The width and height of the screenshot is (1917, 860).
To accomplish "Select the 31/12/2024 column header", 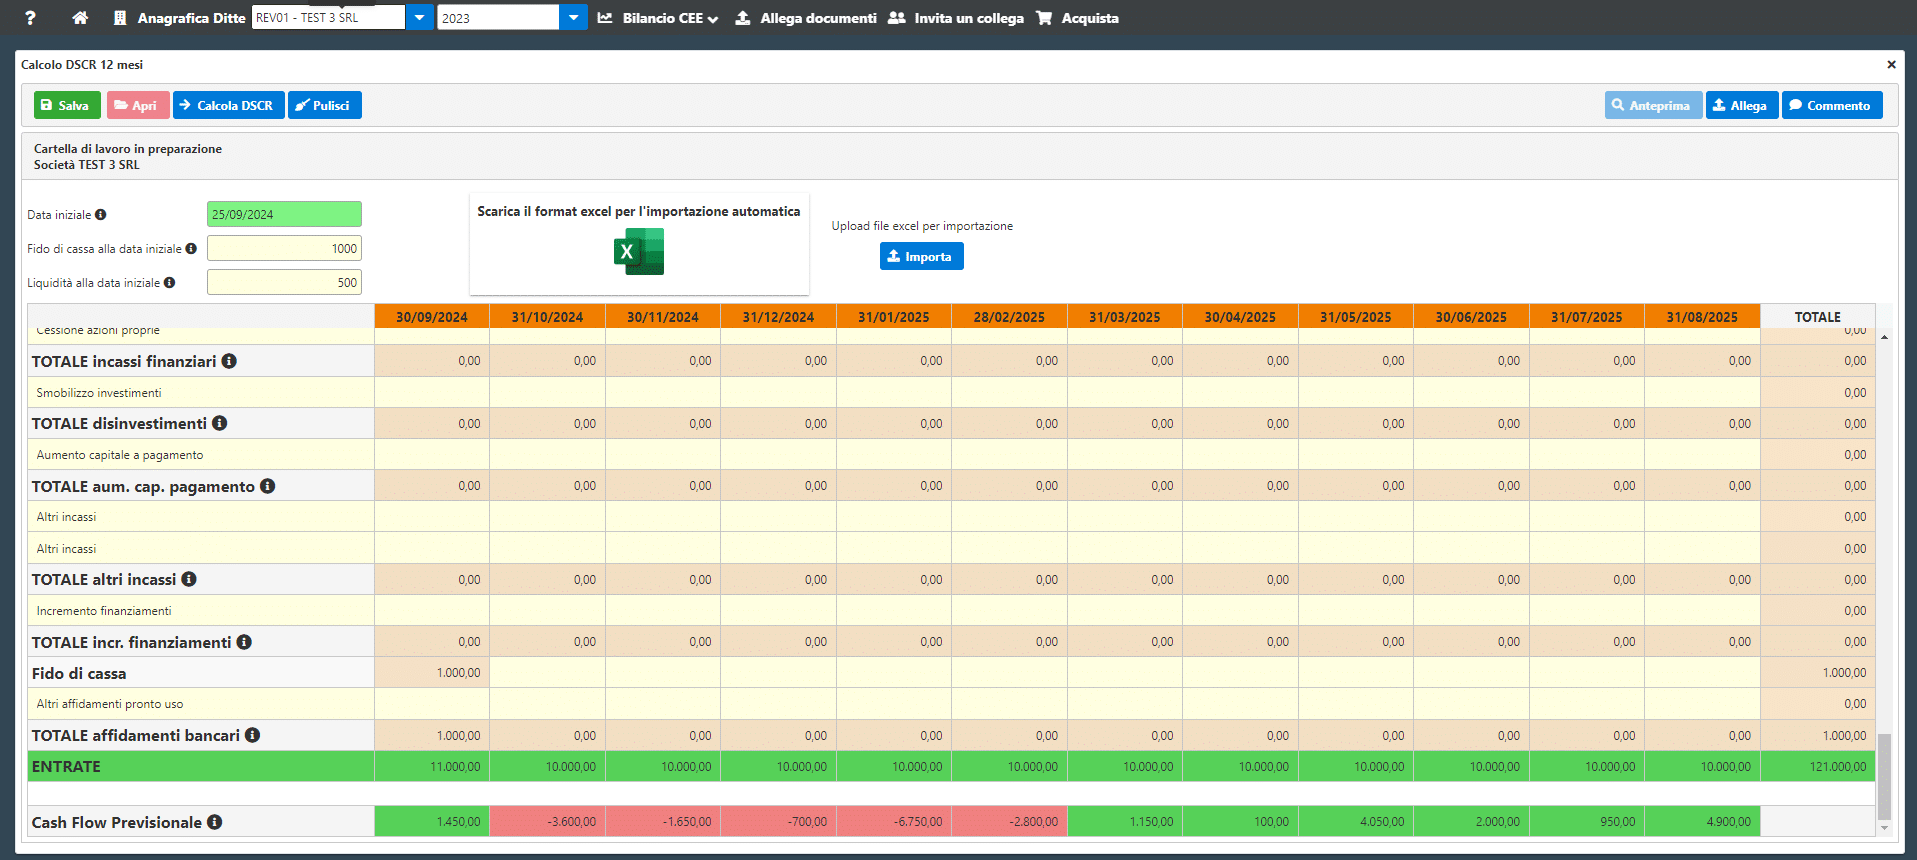I will pos(778,316).
